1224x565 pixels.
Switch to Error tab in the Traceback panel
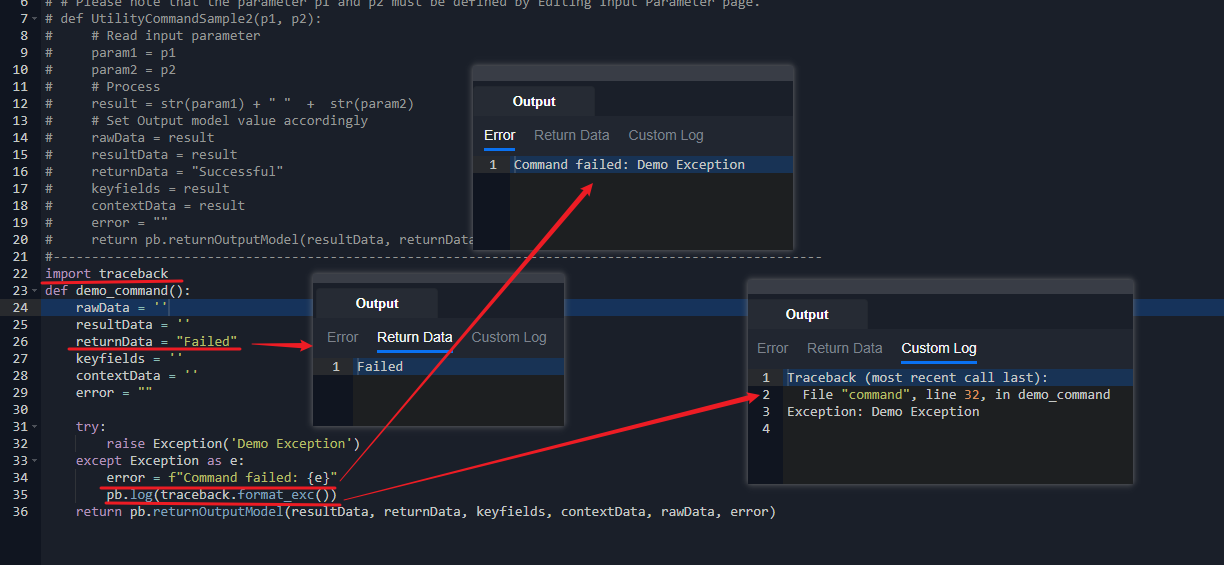772,348
